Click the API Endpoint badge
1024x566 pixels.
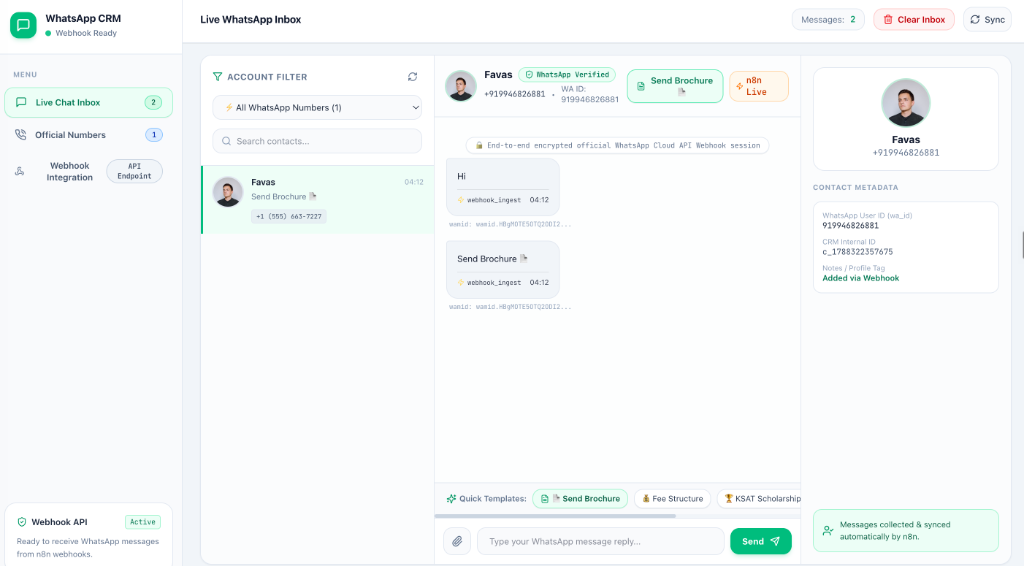[135, 171]
